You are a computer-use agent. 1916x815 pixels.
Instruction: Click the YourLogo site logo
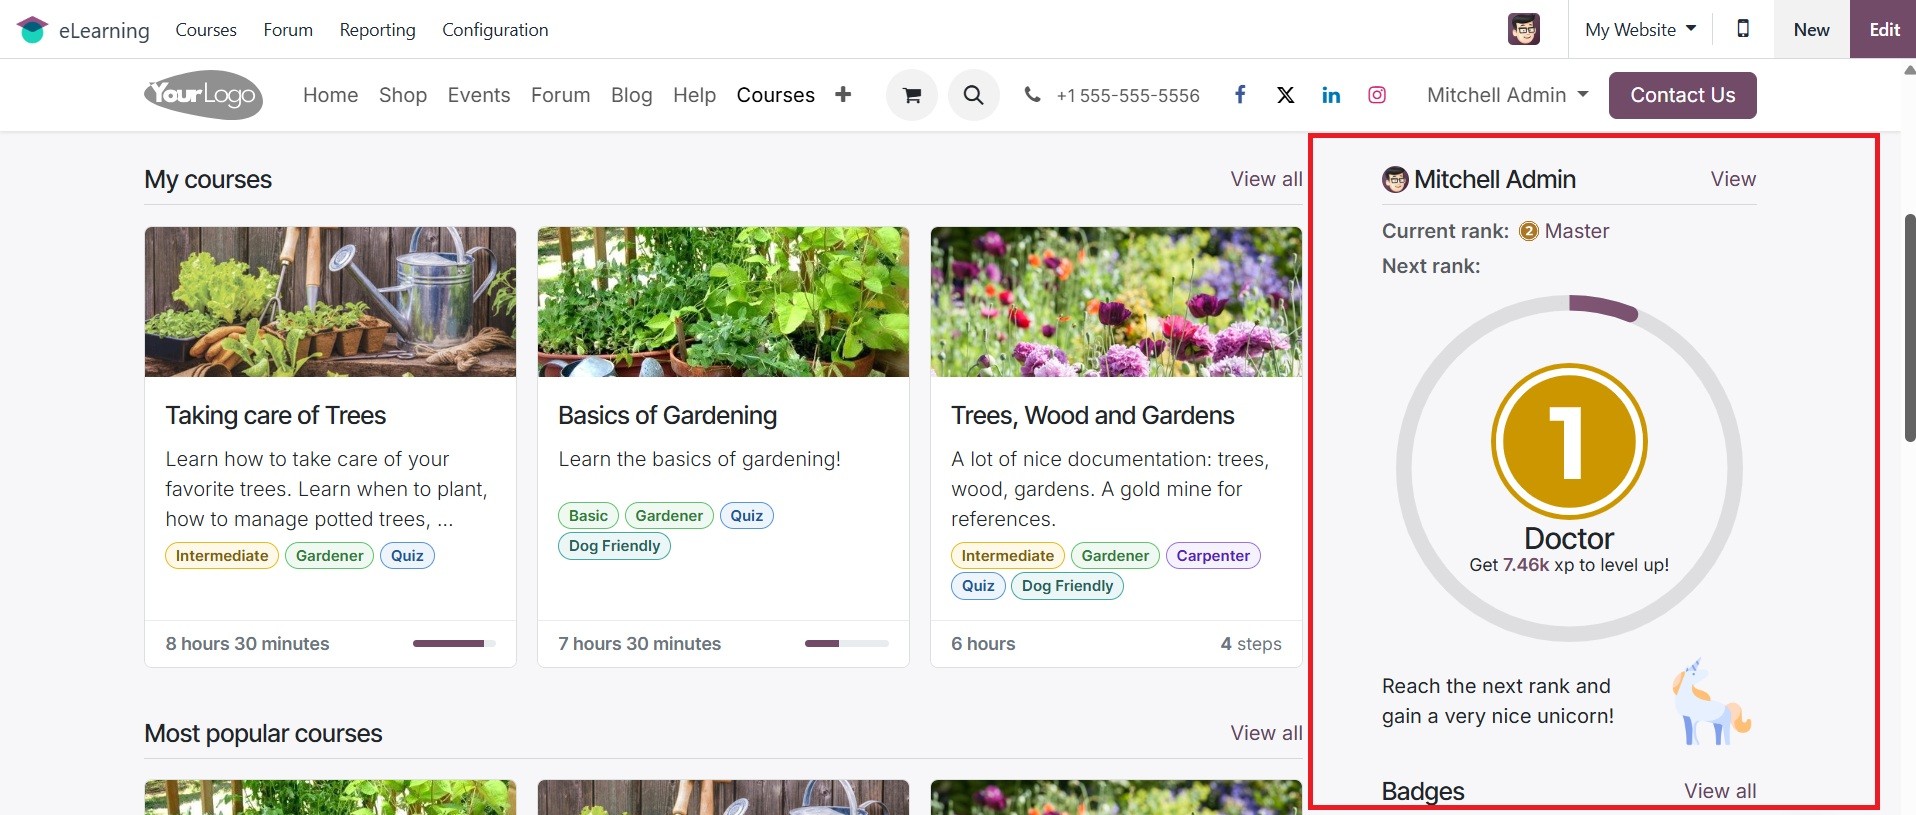click(204, 95)
